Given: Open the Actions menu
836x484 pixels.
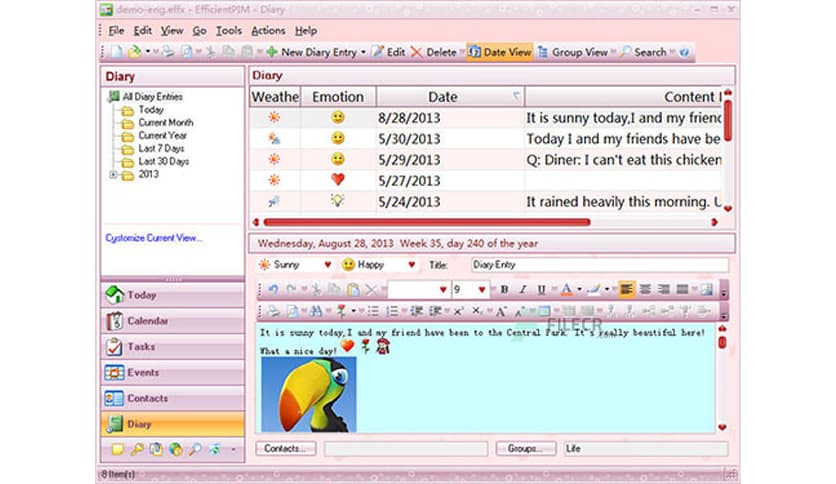Looking at the screenshot, I should 268,31.
